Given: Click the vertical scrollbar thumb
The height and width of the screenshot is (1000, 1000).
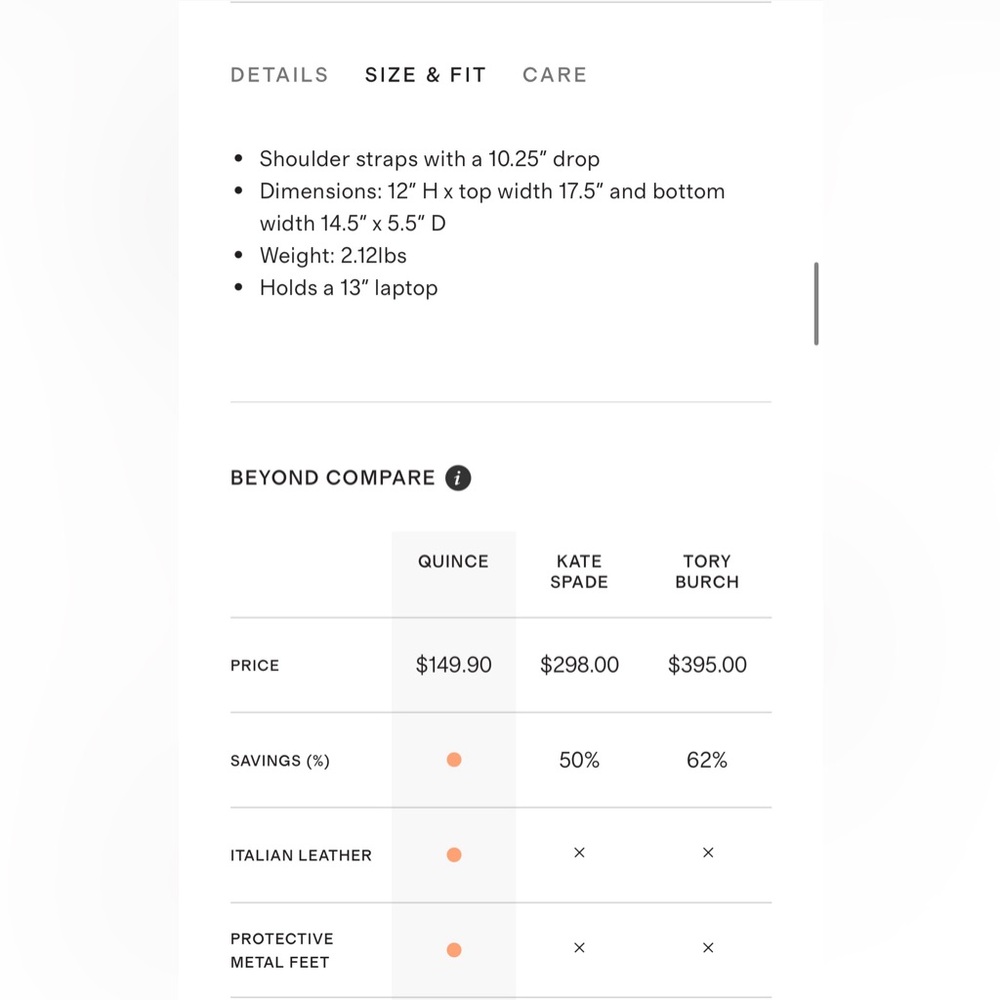Looking at the screenshot, I should 816,304.
